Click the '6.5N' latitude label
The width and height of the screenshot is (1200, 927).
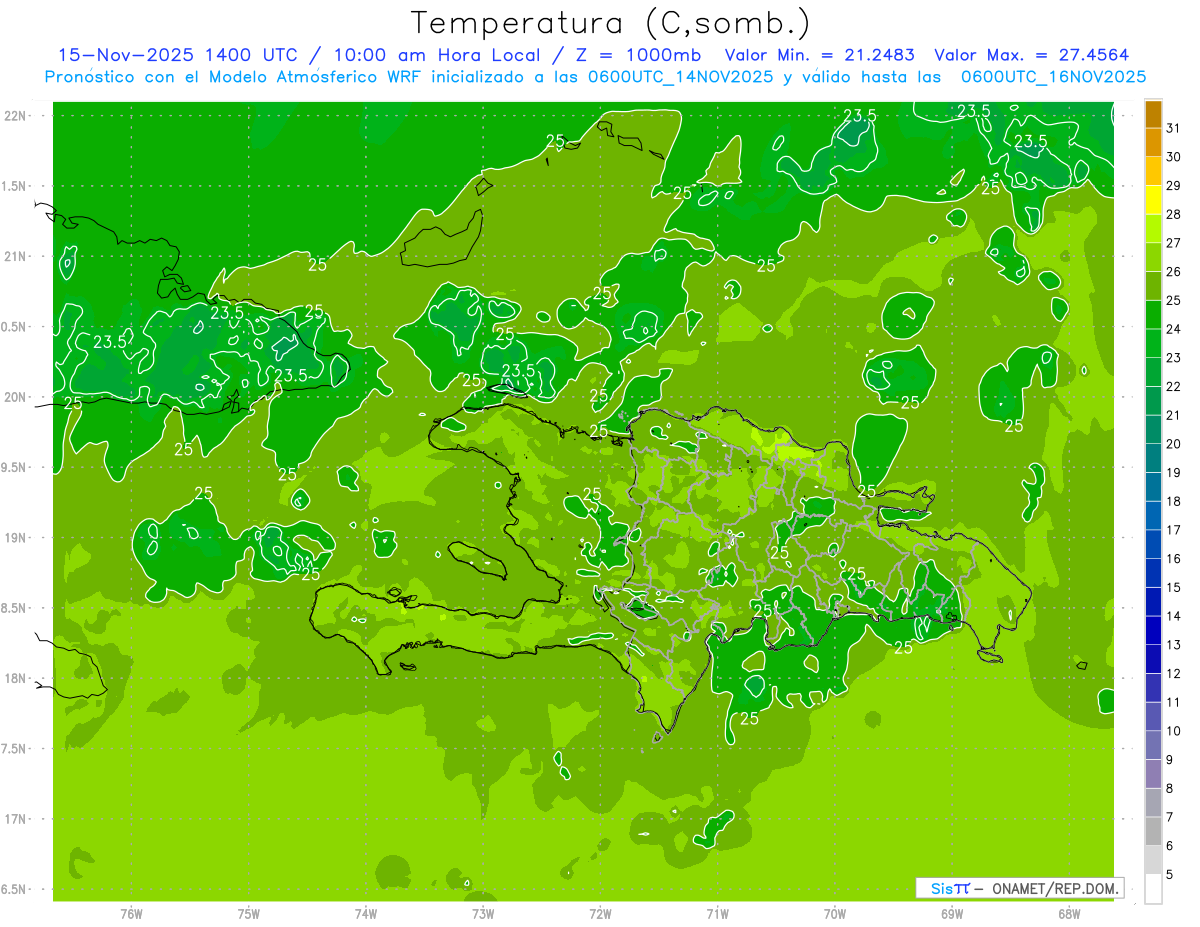[15, 889]
